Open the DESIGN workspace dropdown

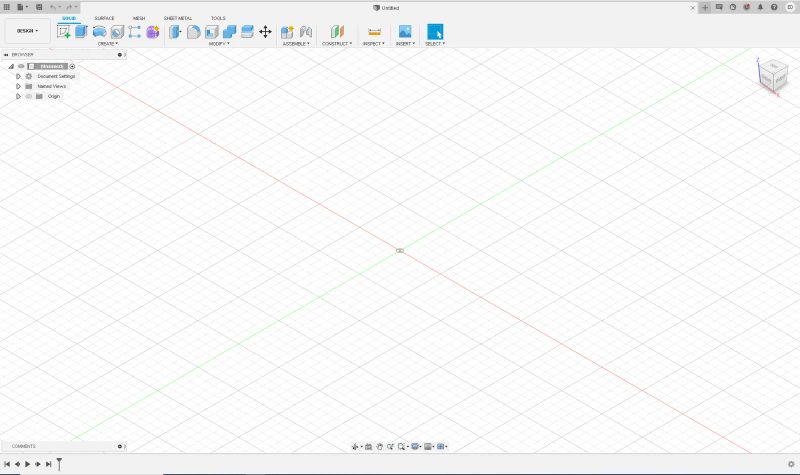[28, 31]
